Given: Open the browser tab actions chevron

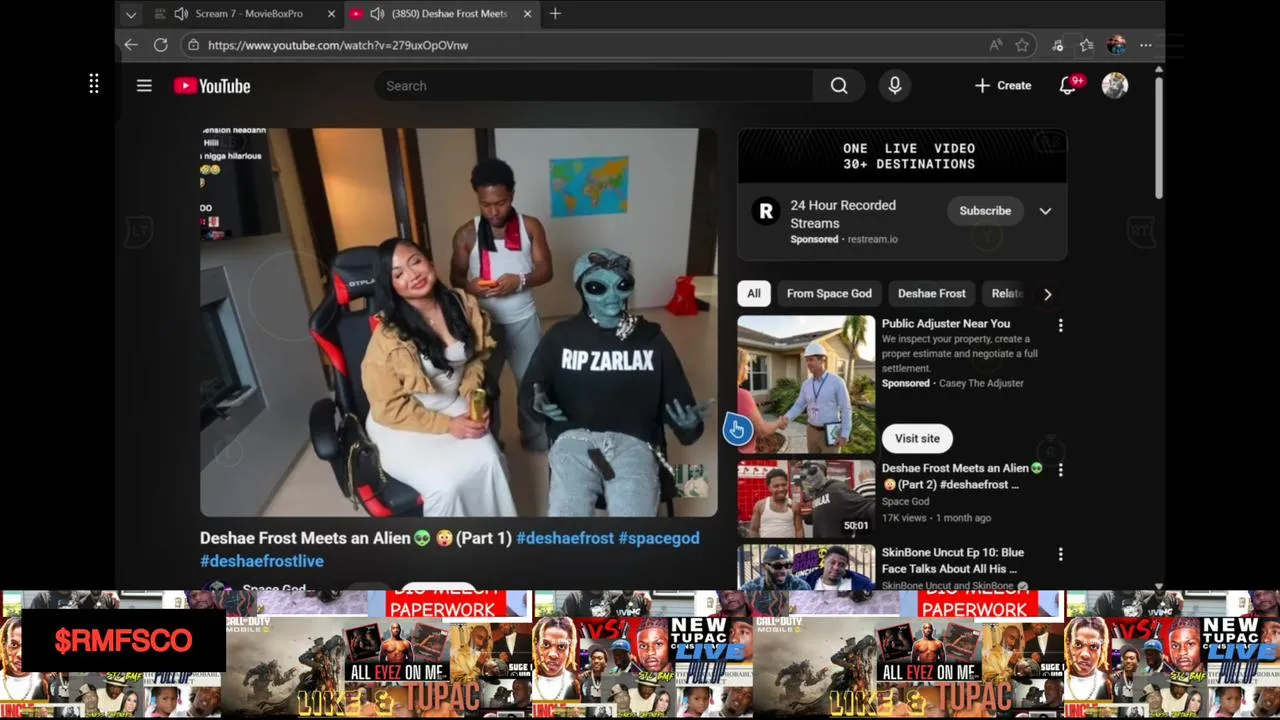Looking at the screenshot, I should pos(130,14).
